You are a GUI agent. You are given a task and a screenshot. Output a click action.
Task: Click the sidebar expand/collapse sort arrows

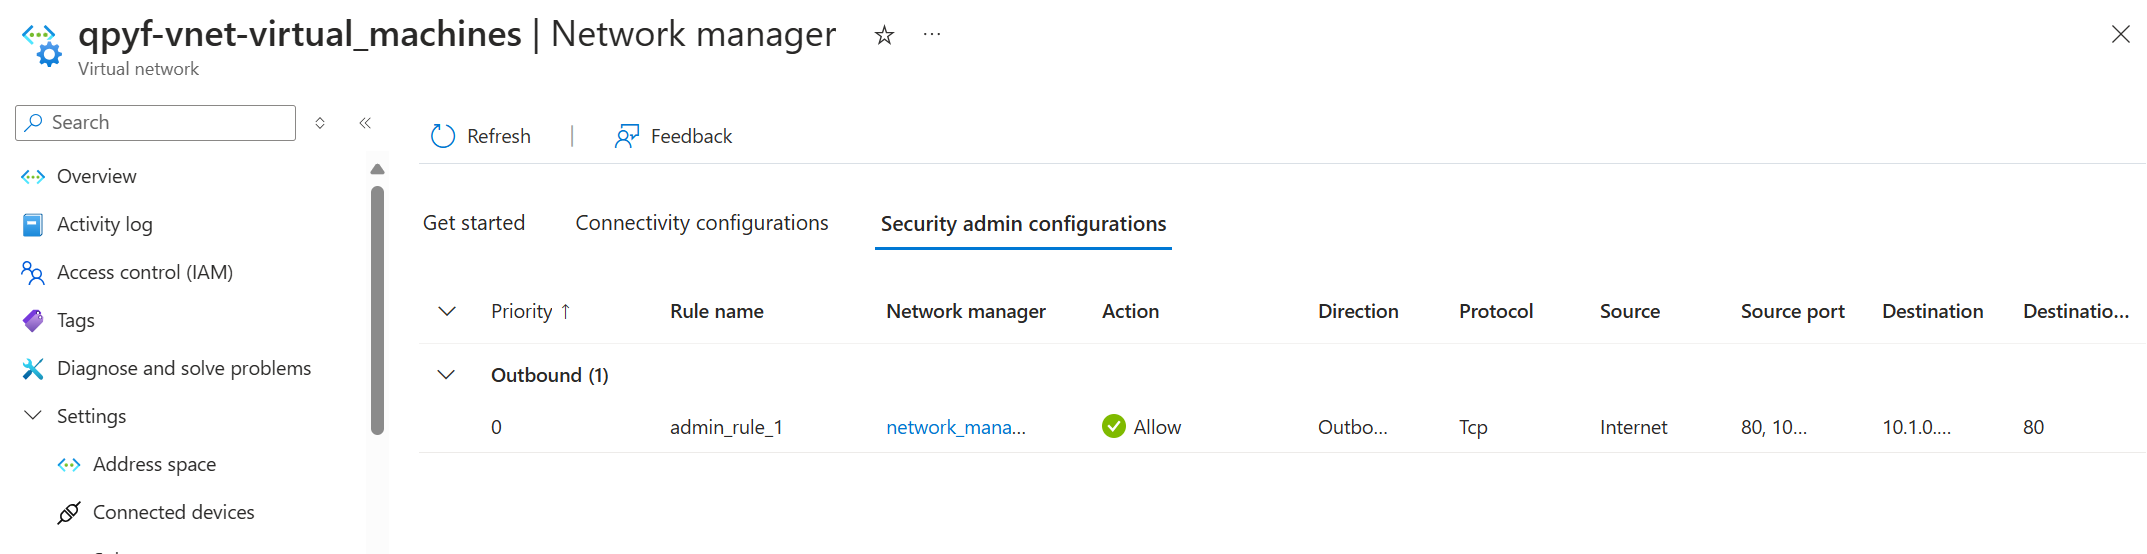pyautogui.click(x=320, y=123)
